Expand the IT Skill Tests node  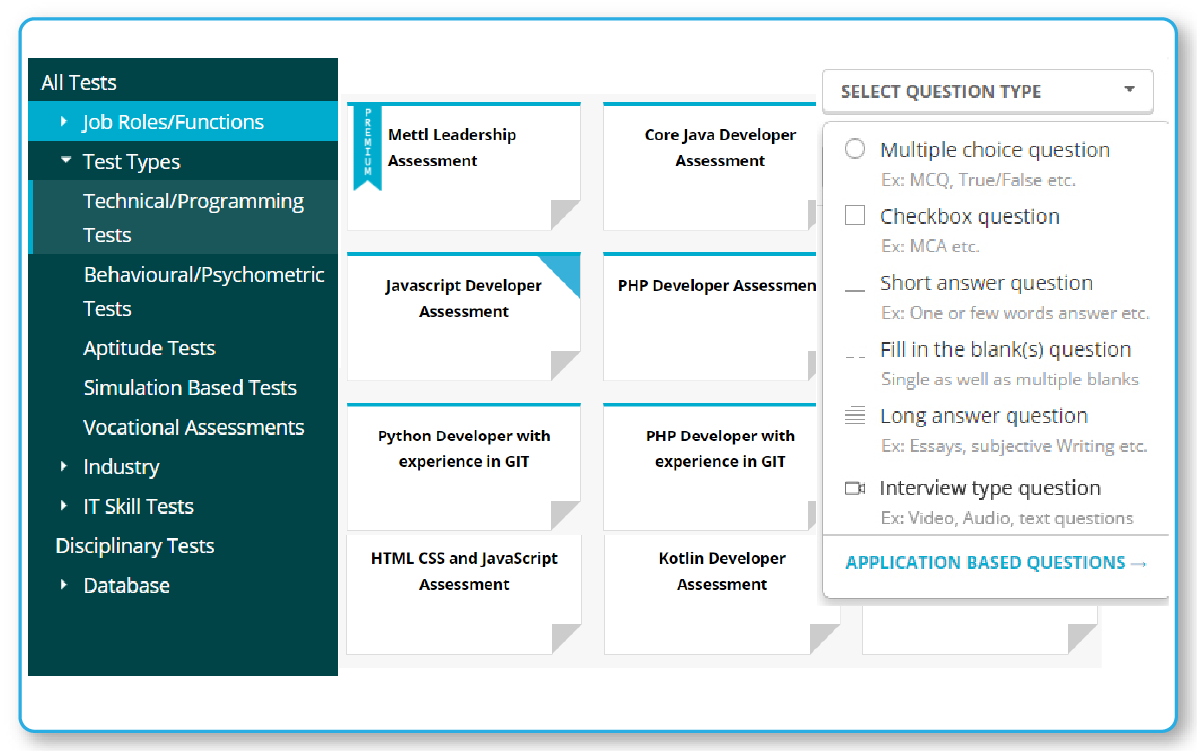tap(64, 506)
